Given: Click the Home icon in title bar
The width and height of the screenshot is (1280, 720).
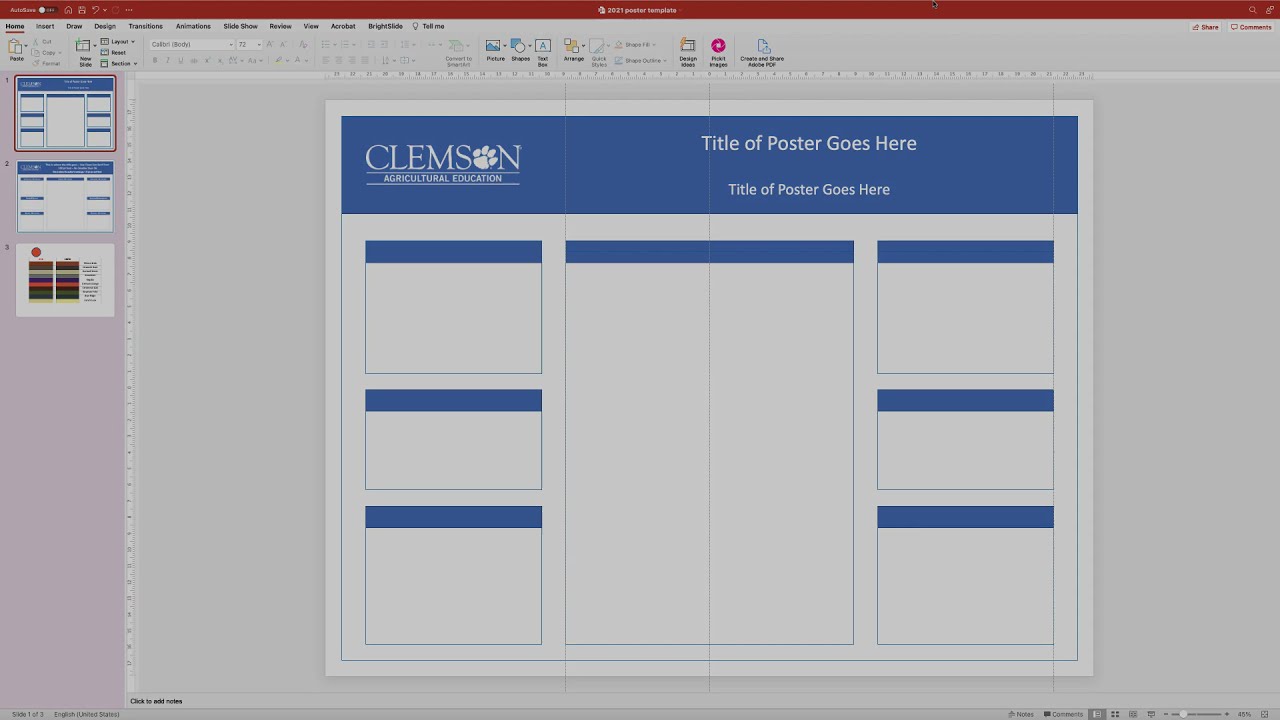Looking at the screenshot, I should [68, 10].
